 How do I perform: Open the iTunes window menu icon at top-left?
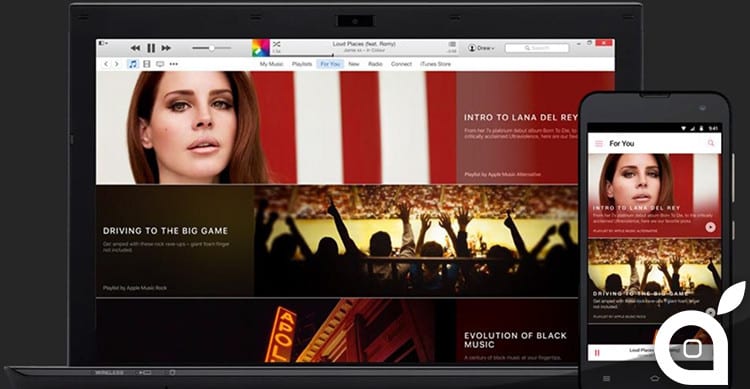point(102,44)
